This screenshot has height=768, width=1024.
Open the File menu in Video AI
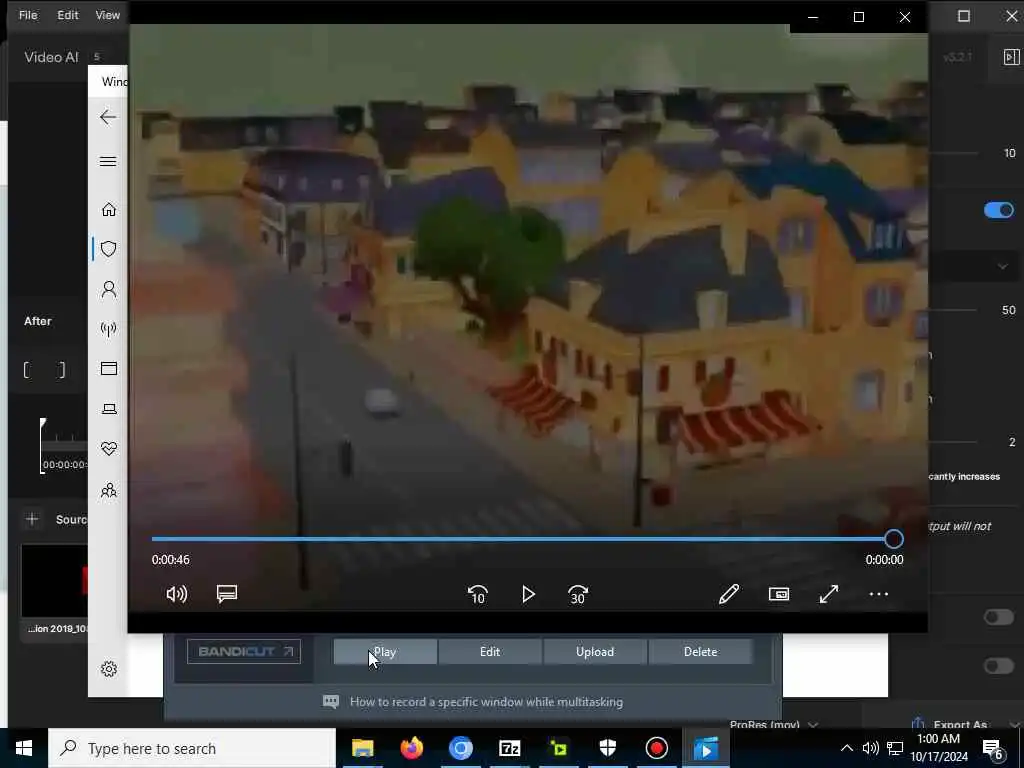[x=27, y=15]
